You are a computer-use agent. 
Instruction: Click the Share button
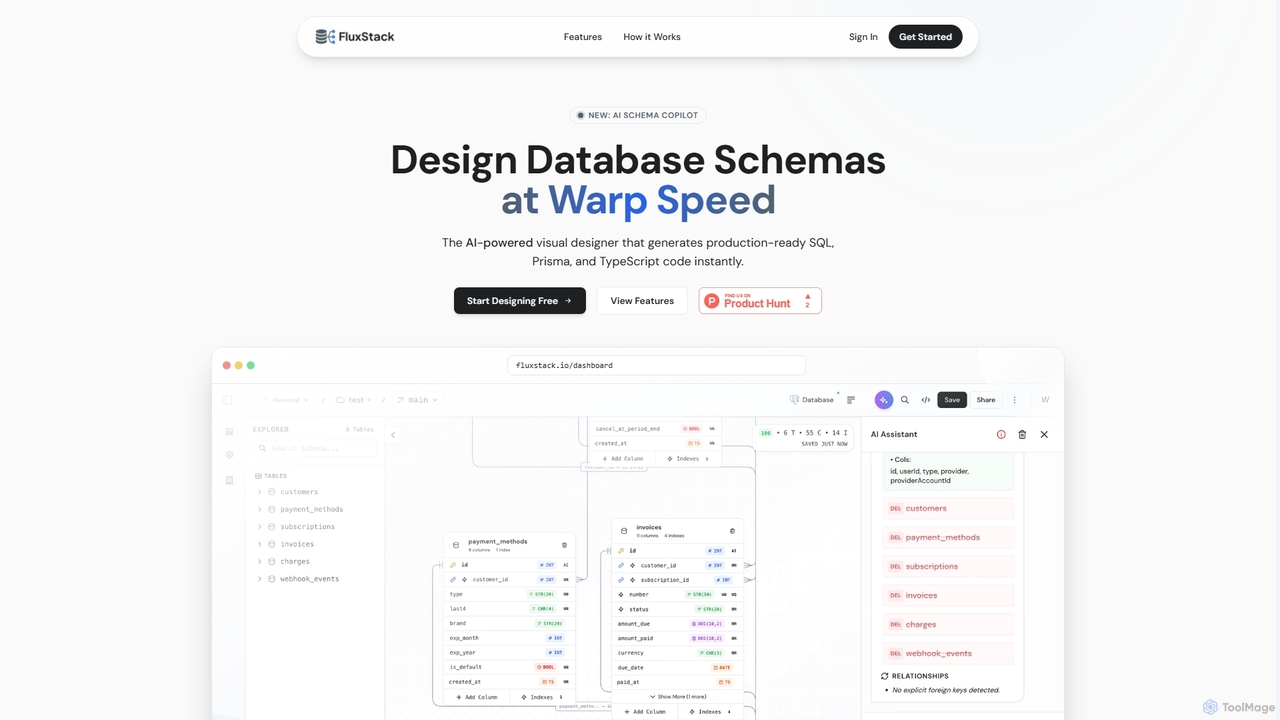(986, 400)
